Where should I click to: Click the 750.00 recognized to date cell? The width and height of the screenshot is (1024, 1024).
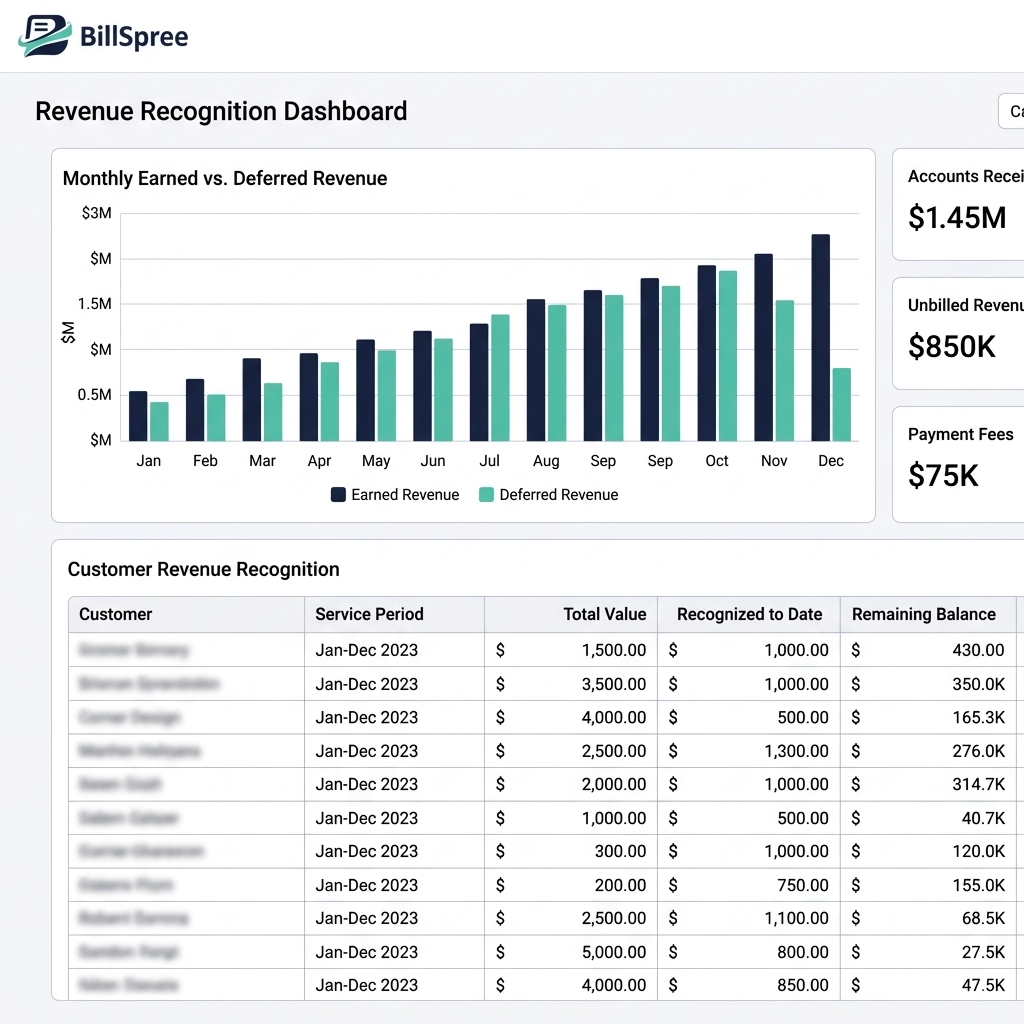(748, 885)
